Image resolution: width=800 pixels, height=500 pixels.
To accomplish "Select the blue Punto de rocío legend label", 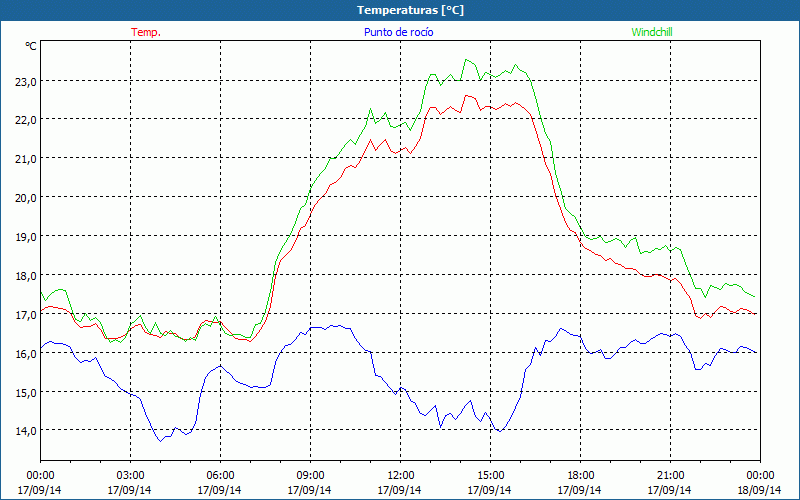I will (398, 32).
